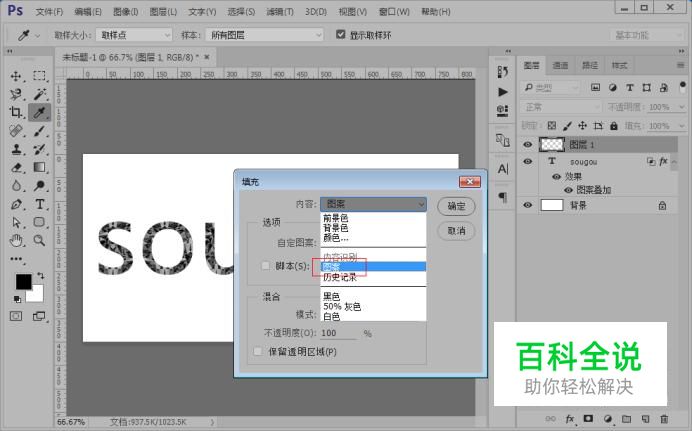Toggle visibility of 图案叠加 pattern overlay

coord(568,190)
